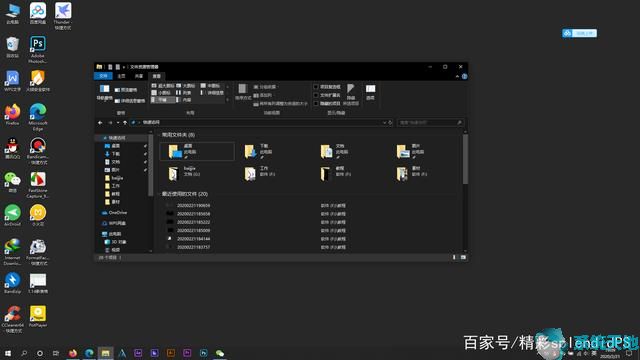Screen dimensions: 640x360
Task: Click the blue upload widget on desktop
Action: pos(579,33)
